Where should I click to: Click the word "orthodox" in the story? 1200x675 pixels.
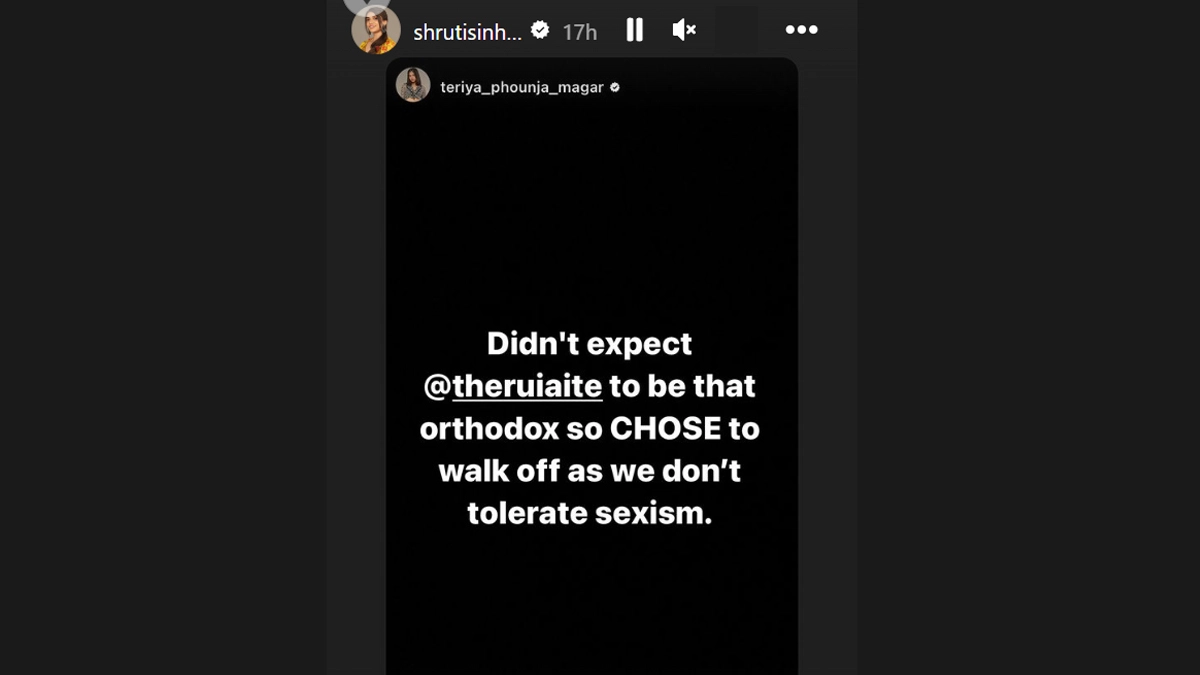pos(472,428)
